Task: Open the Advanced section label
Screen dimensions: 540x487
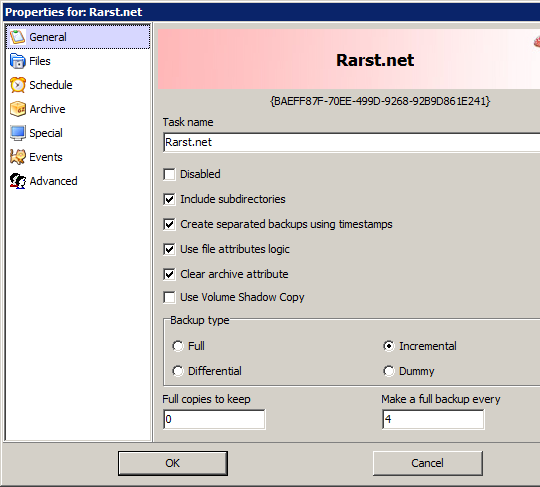Action: (53, 181)
